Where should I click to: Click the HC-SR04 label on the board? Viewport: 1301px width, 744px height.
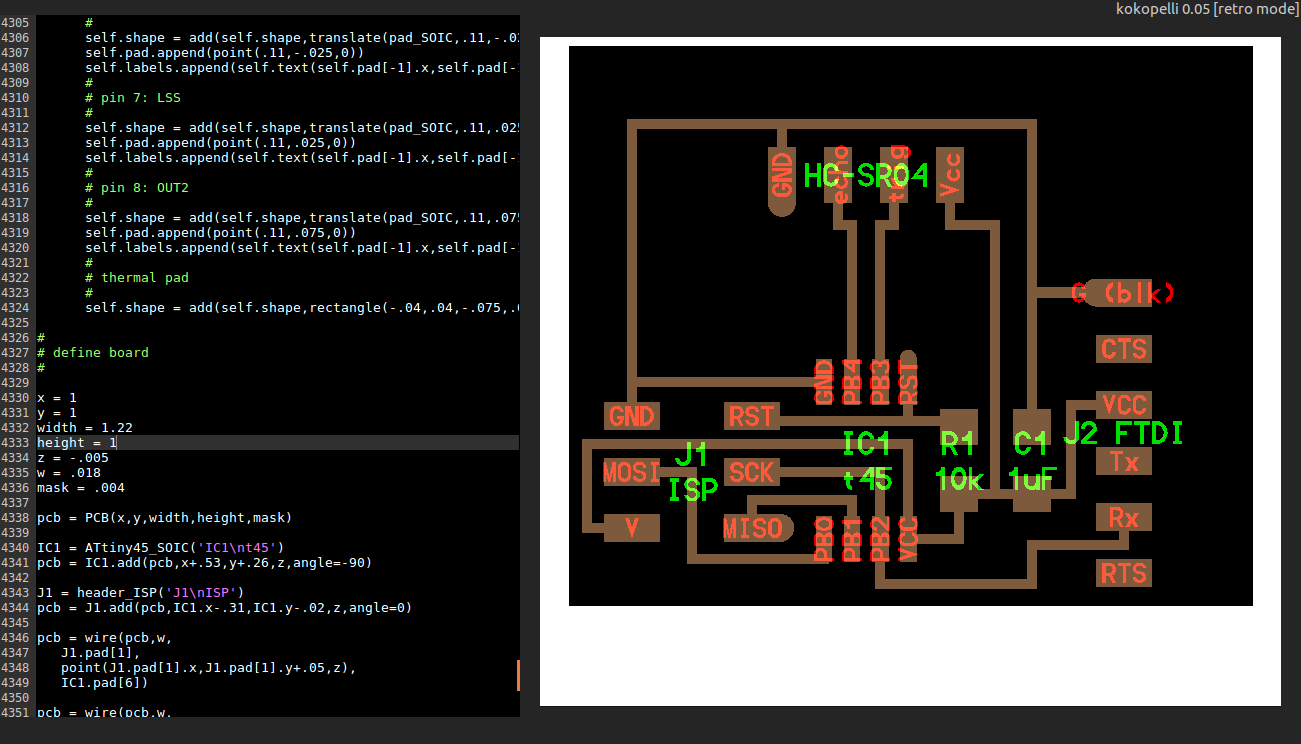[x=866, y=176]
